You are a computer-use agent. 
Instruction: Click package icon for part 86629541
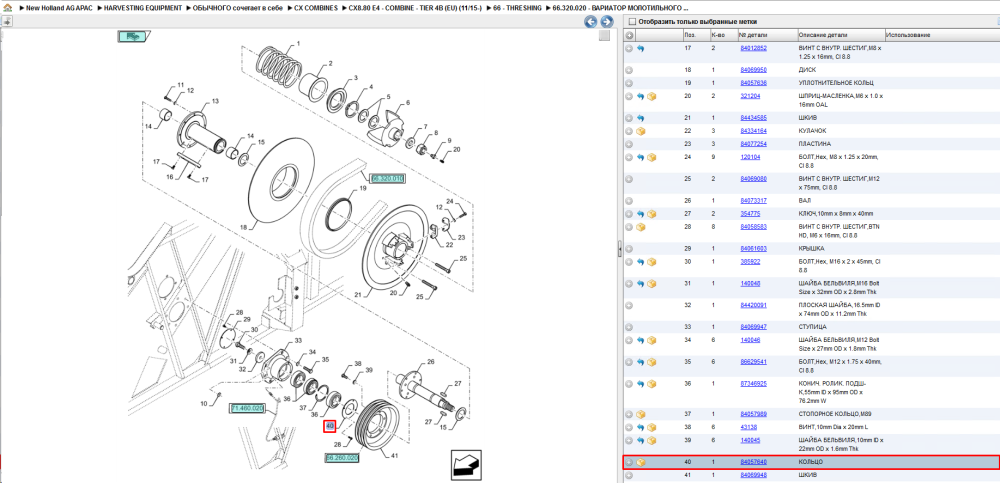click(x=652, y=362)
